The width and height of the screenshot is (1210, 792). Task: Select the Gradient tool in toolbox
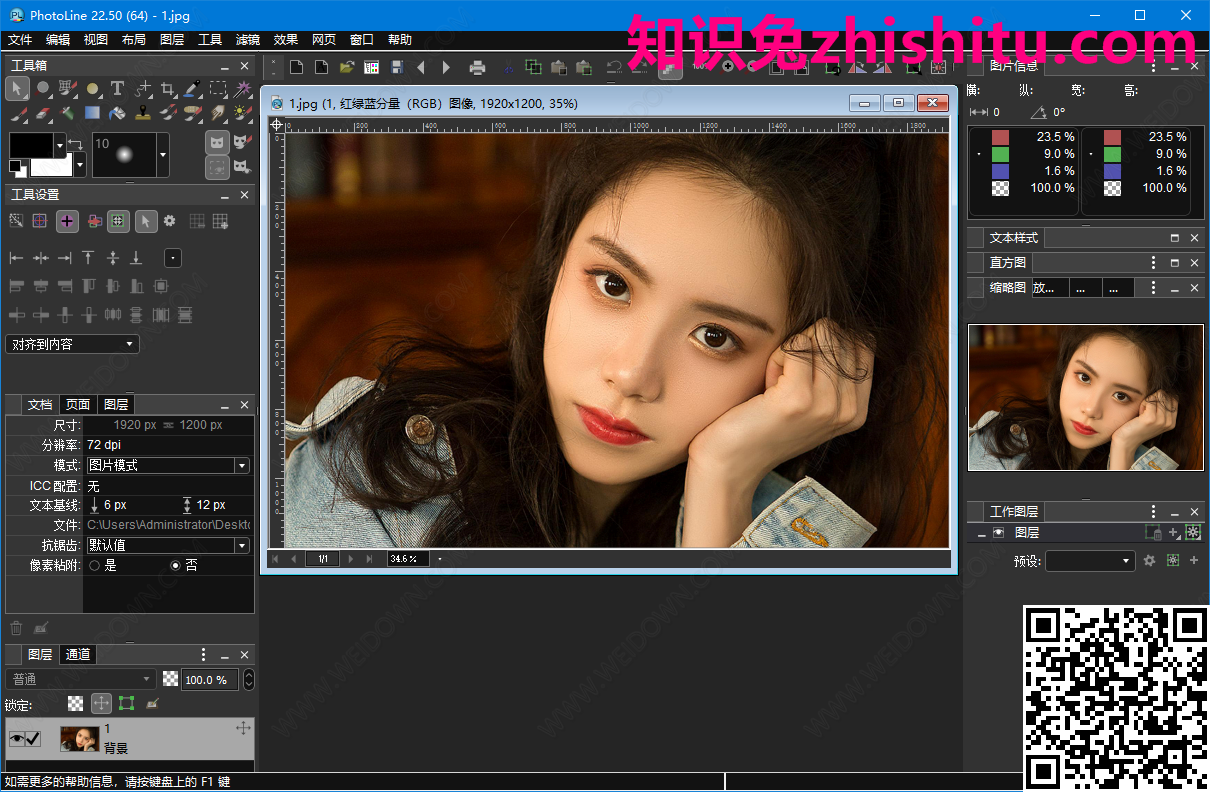[92, 112]
